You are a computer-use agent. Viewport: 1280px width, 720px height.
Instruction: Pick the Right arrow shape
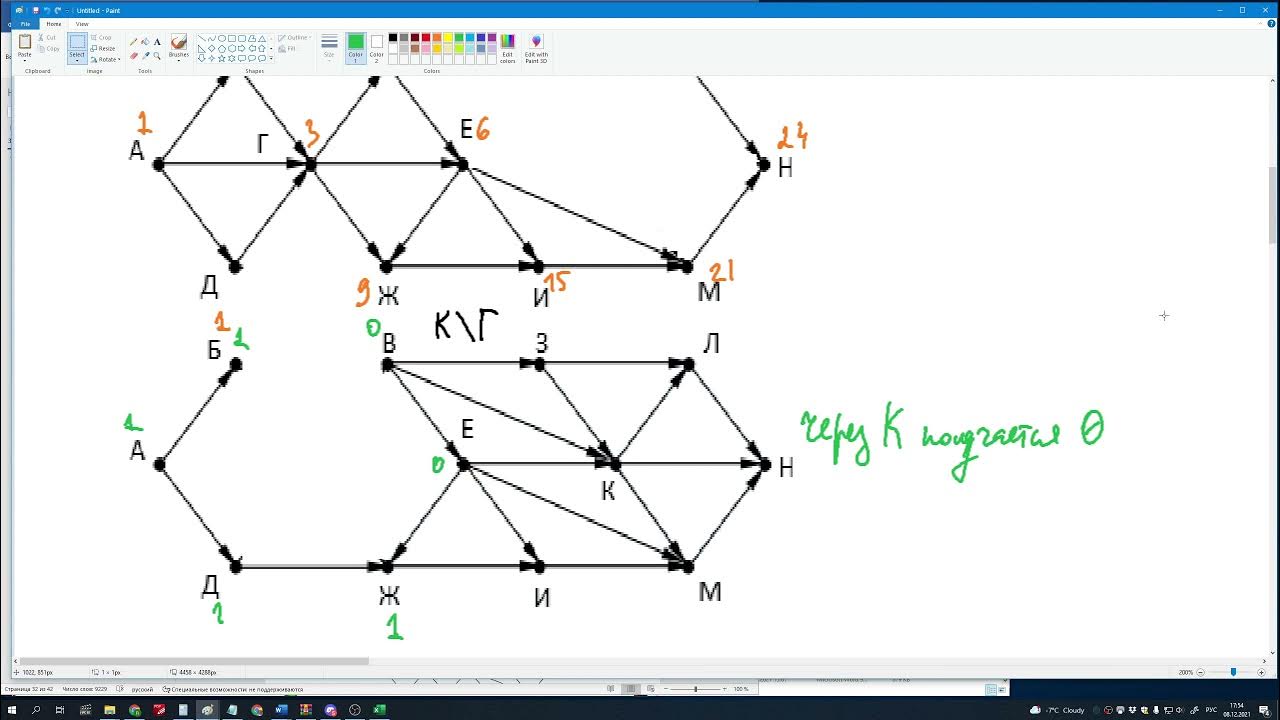[x=241, y=48]
